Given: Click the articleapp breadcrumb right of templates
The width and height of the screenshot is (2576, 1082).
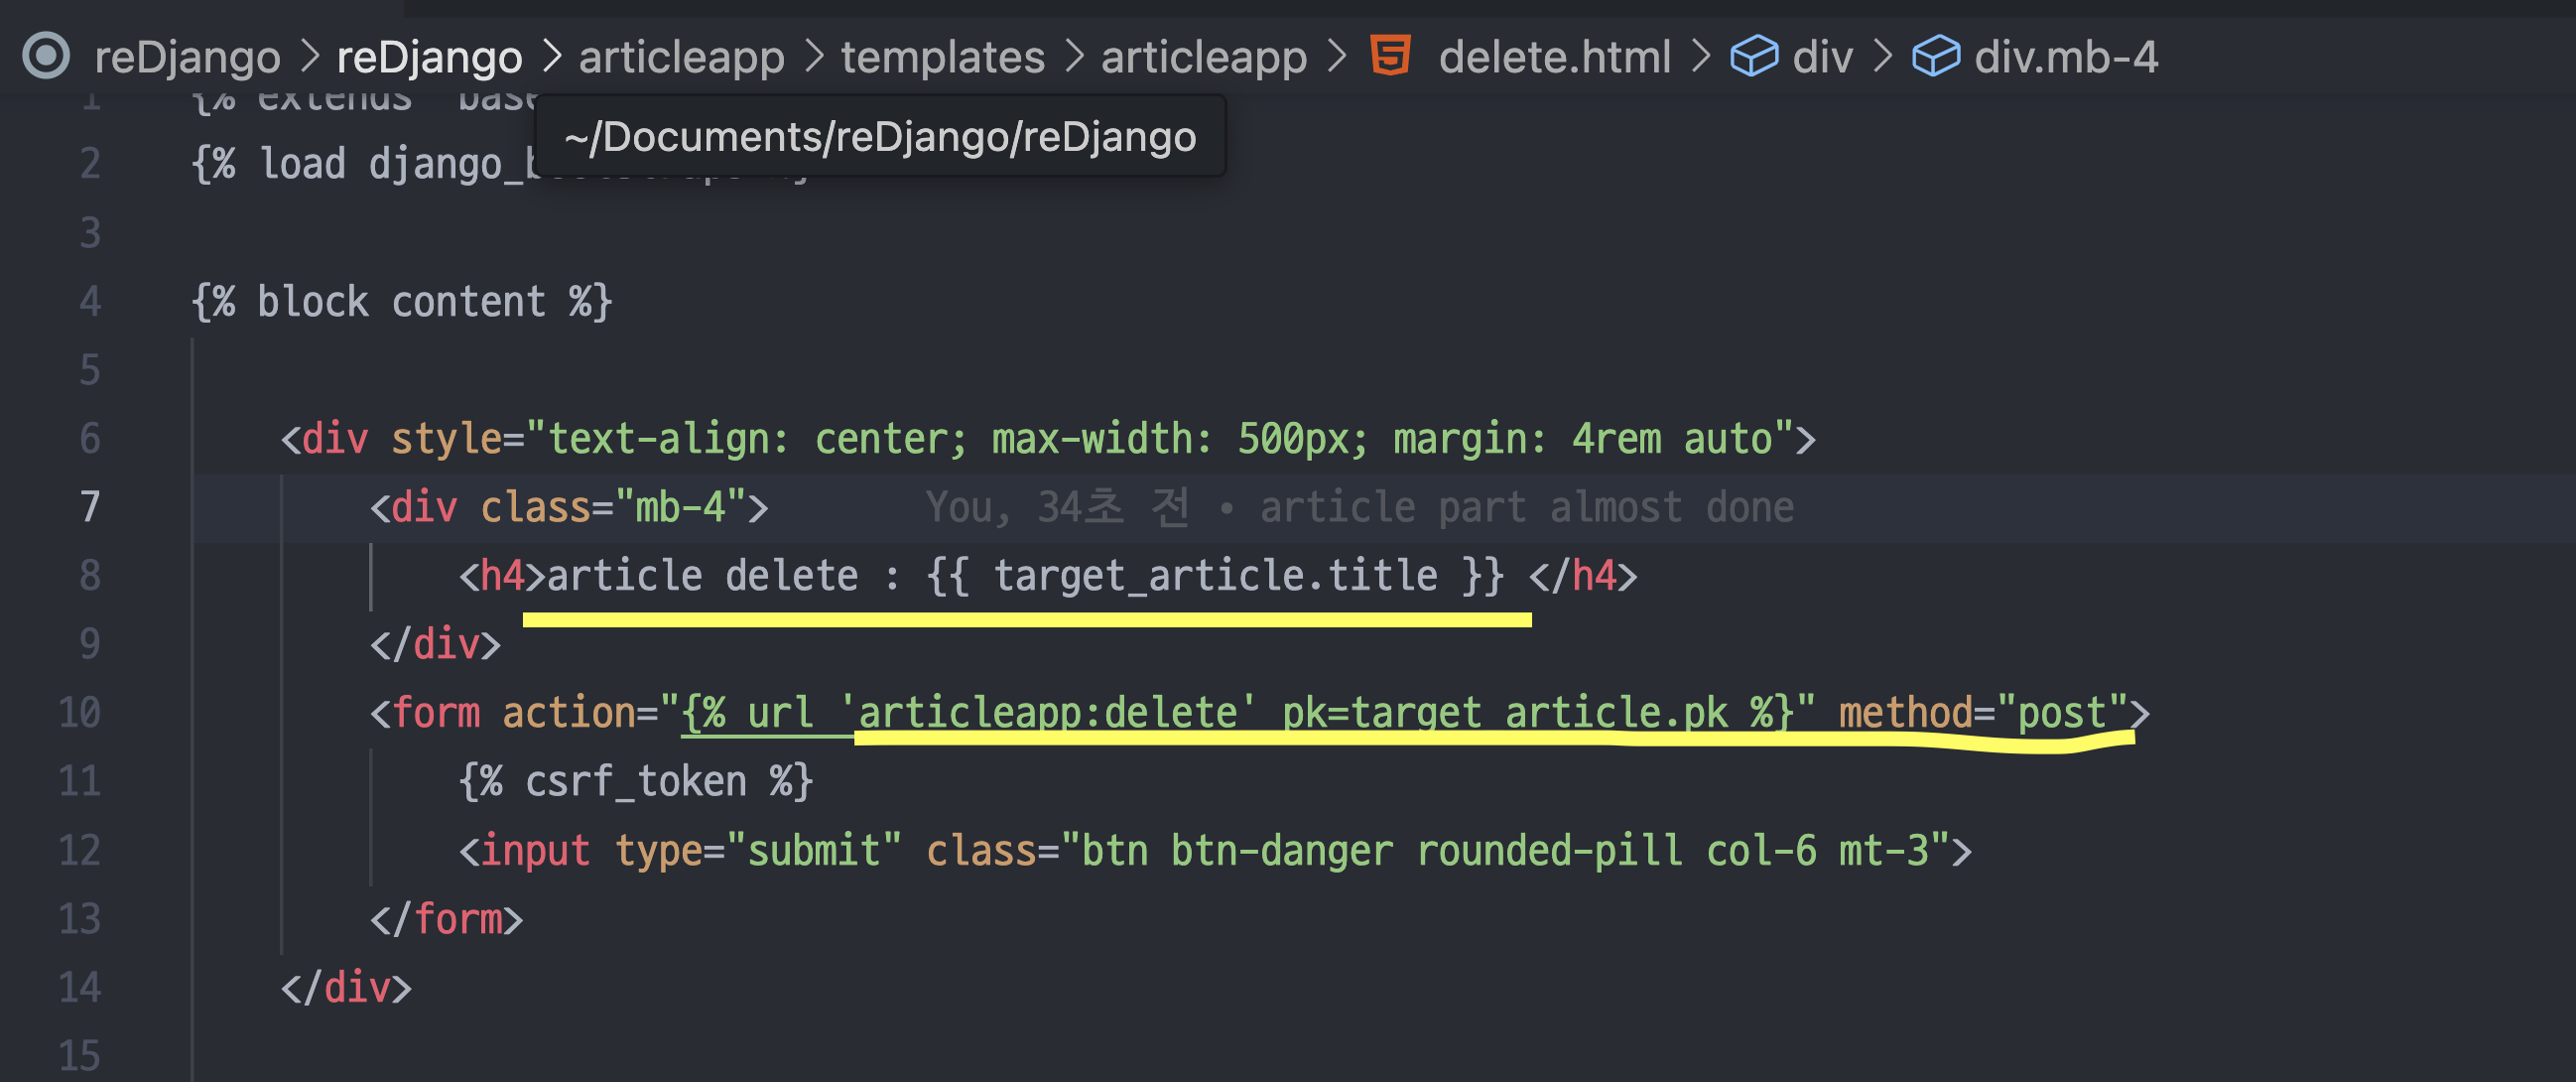Looking at the screenshot, I should [1204, 57].
